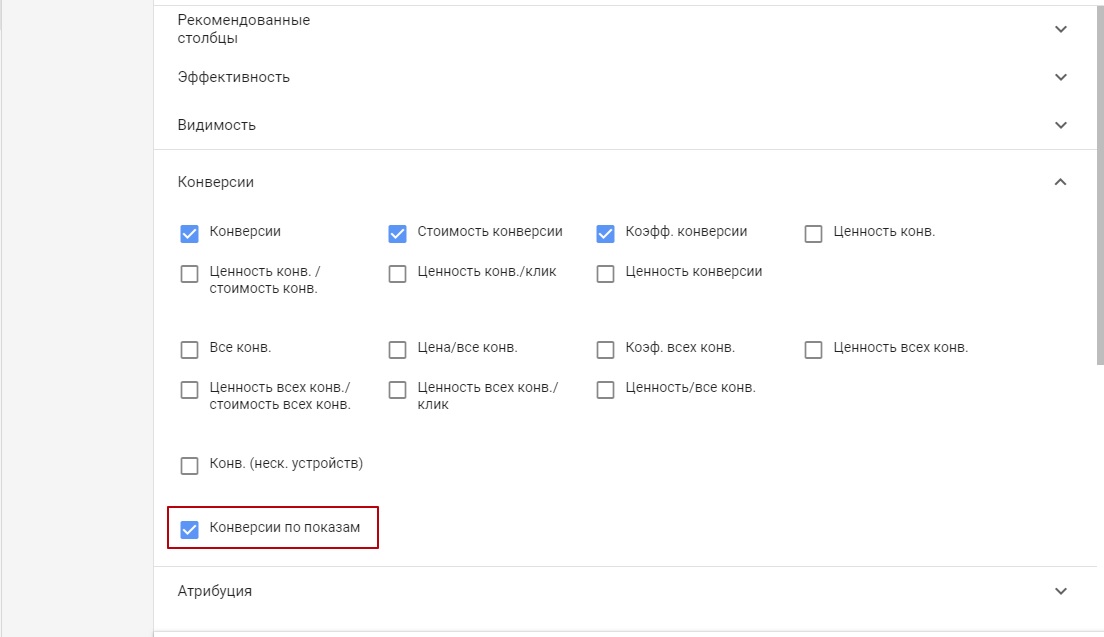1104x637 pixels.
Task: Click the Ценность всех конв. label
Action: pyautogui.click(x=901, y=348)
